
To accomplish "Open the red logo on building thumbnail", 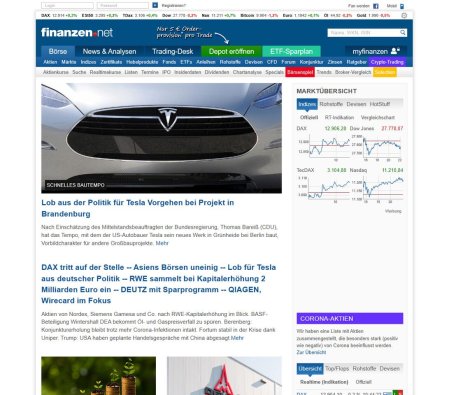I will click(224, 376).
